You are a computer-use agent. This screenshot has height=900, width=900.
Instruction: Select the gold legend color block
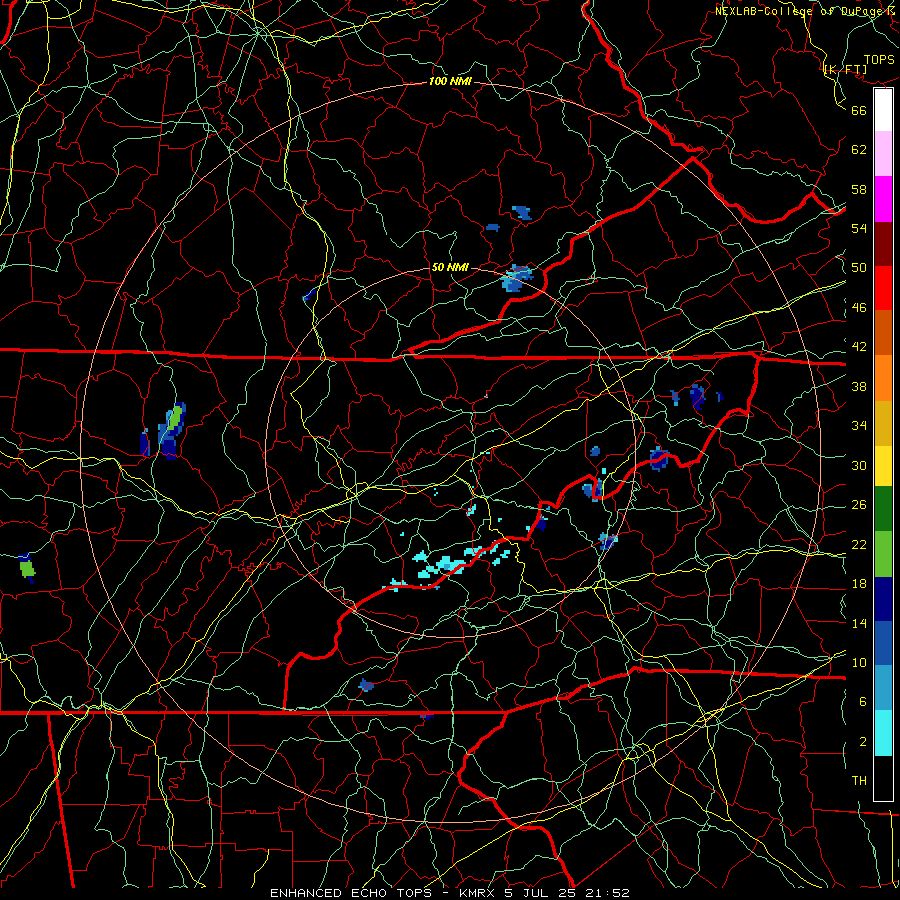point(883,422)
